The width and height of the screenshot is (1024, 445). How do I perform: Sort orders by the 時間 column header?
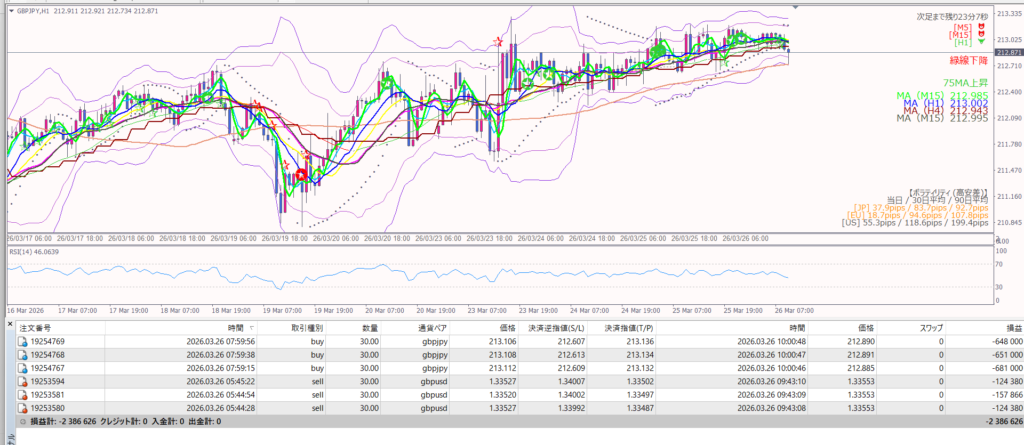235,327
